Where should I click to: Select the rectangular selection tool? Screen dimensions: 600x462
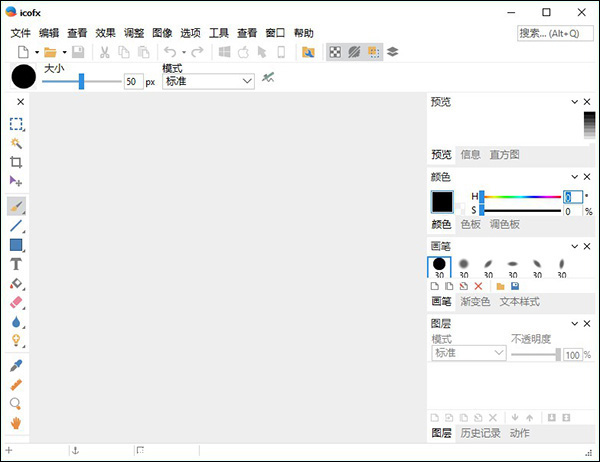pyautogui.click(x=16, y=124)
